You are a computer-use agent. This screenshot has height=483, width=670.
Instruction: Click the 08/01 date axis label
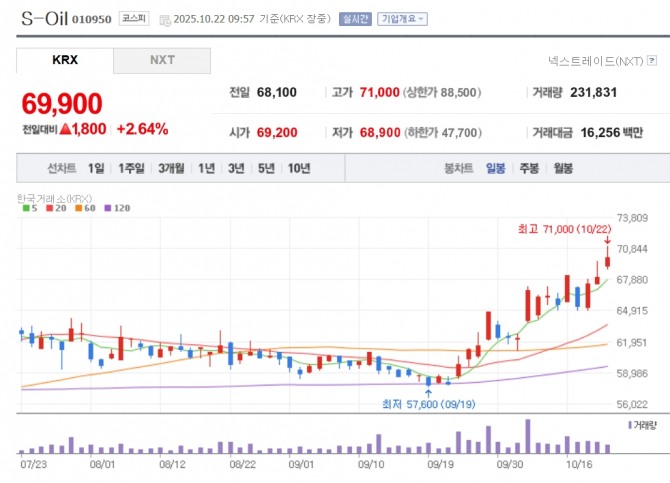pyautogui.click(x=103, y=464)
